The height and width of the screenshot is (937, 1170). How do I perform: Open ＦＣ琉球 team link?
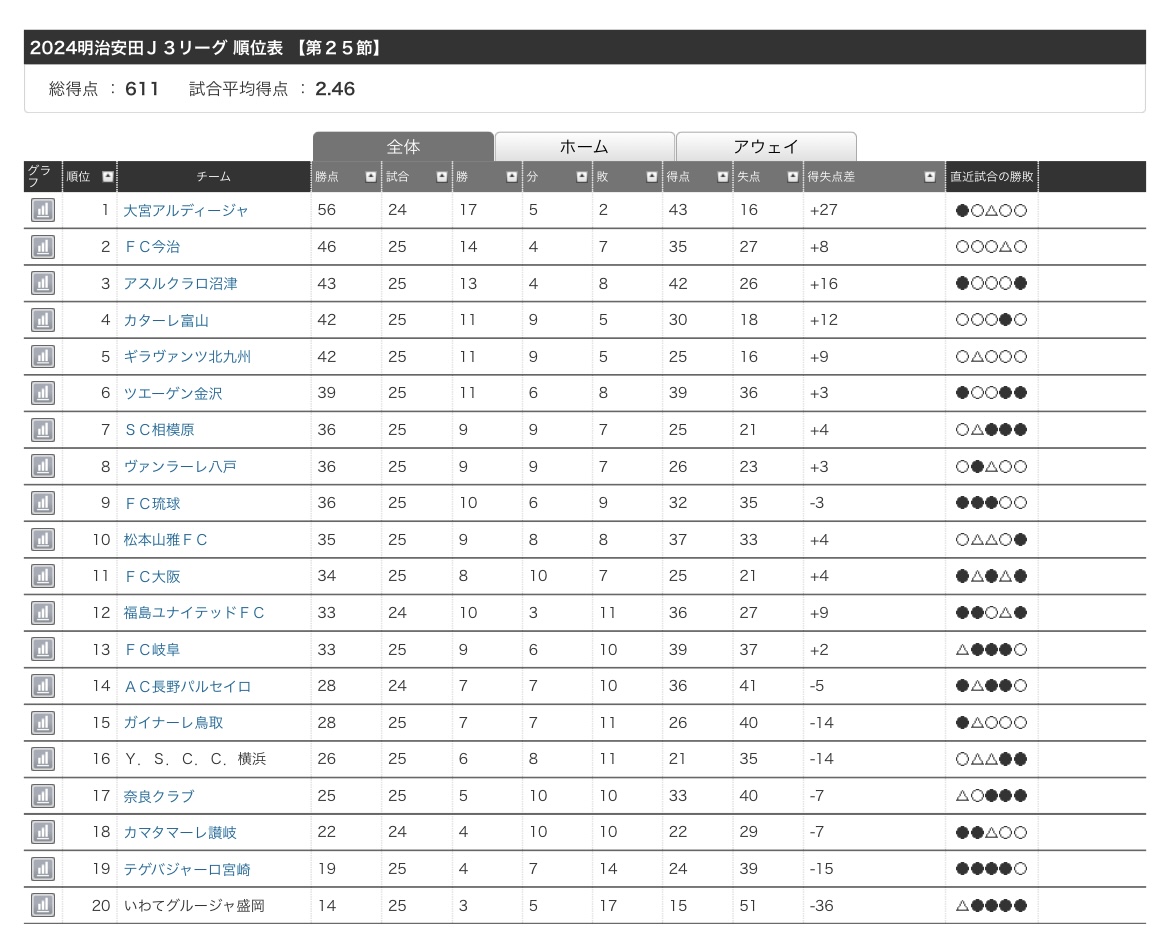point(152,504)
